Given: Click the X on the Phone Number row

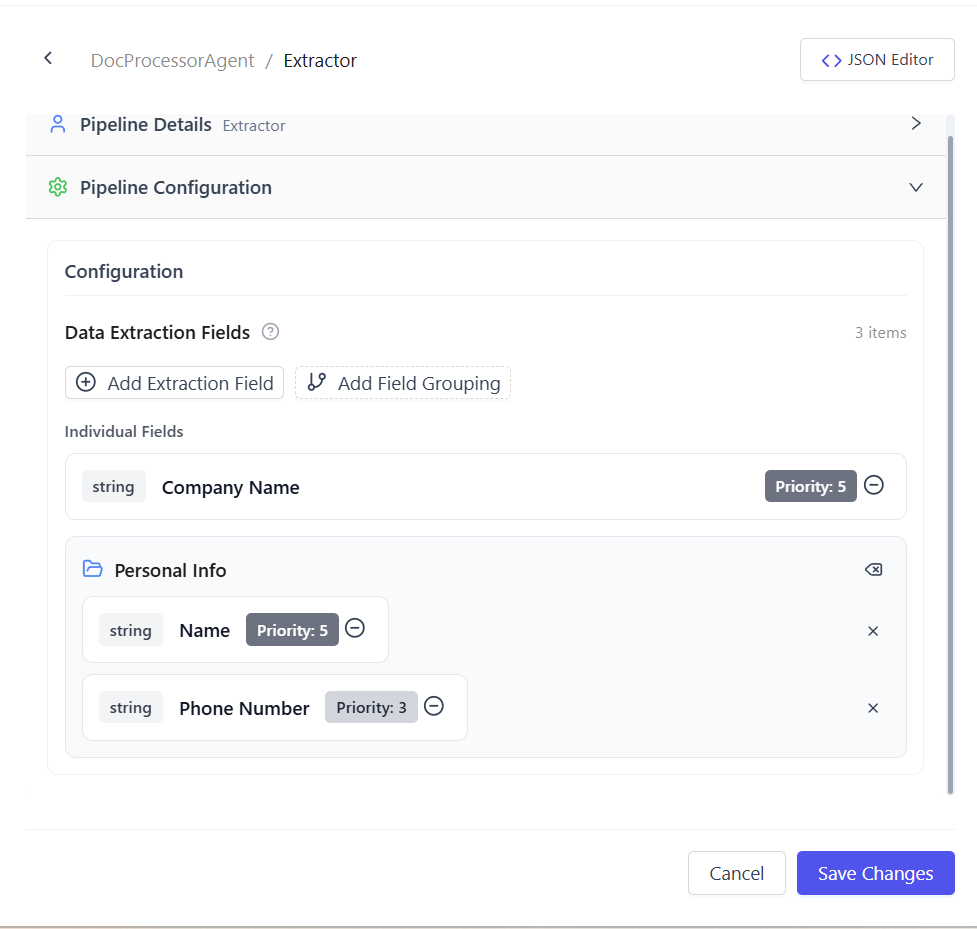Looking at the screenshot, I should 873,708.
